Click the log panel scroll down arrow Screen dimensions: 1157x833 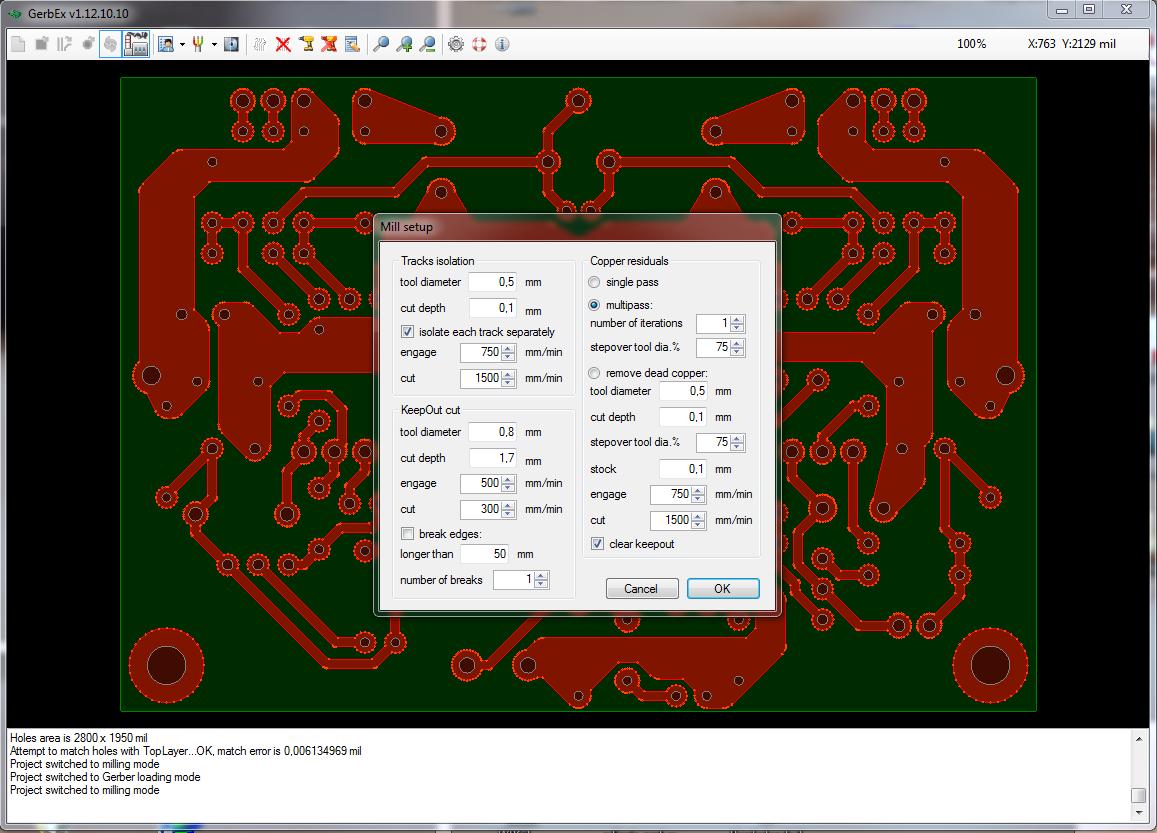1139,813
